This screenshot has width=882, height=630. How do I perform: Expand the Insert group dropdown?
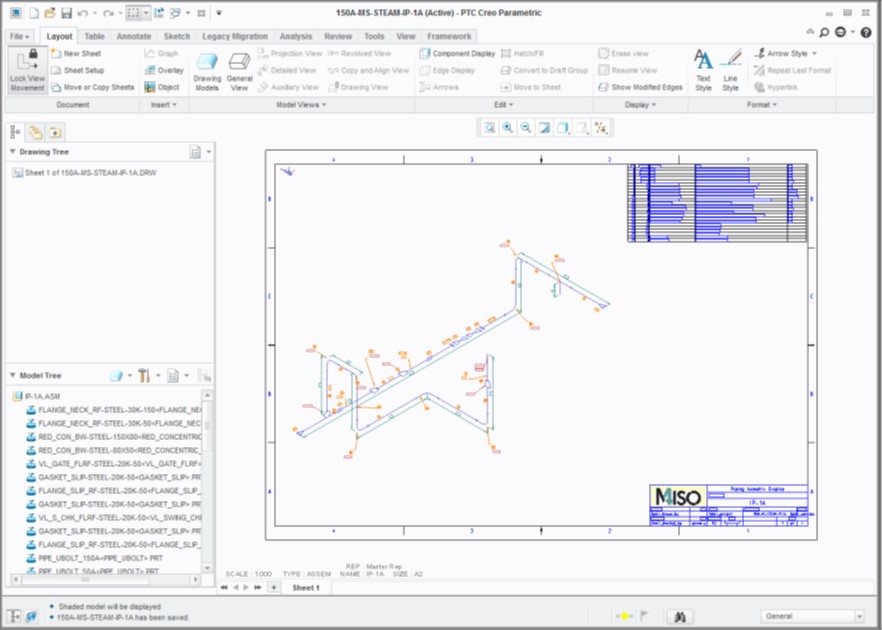point(164,105)
